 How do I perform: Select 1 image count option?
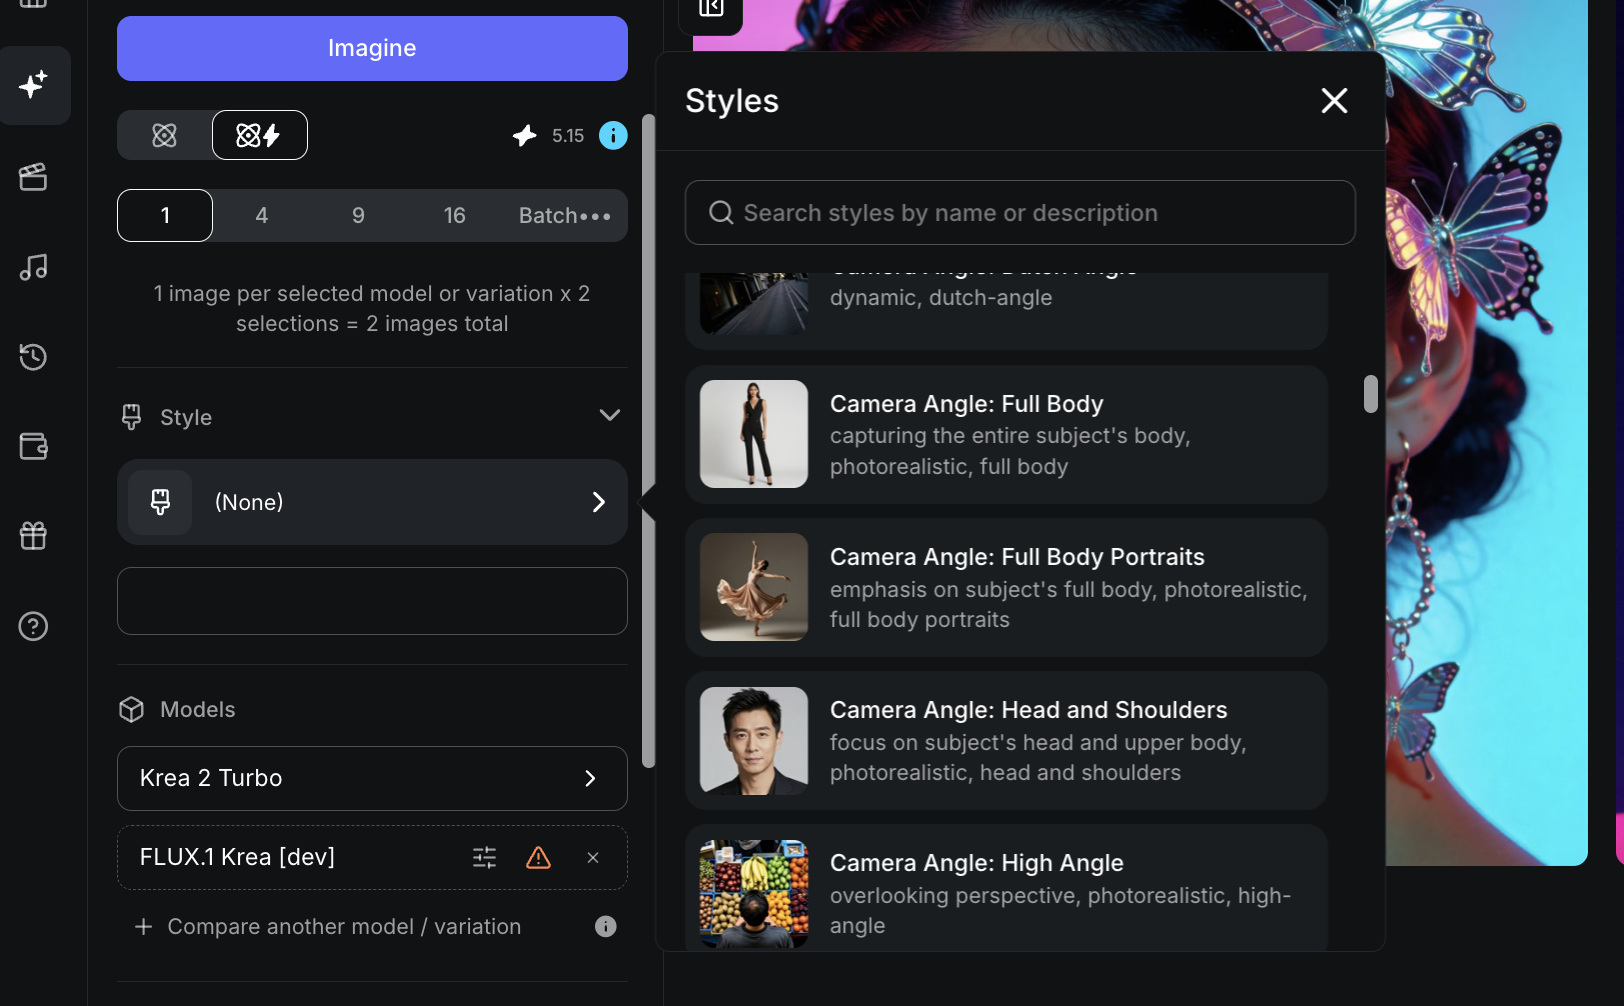(x=165, y=215)
